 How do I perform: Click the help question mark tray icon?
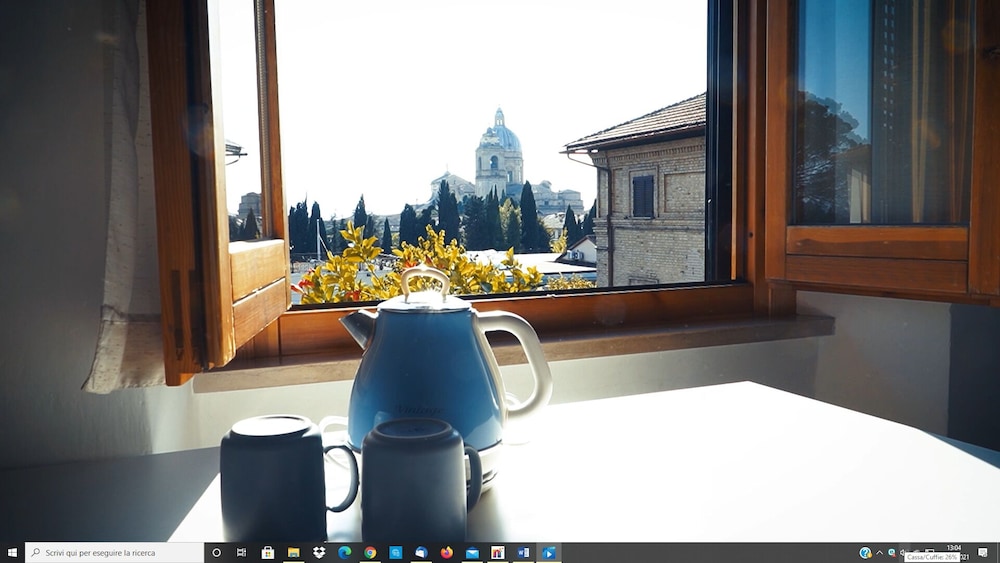point(865,552)
